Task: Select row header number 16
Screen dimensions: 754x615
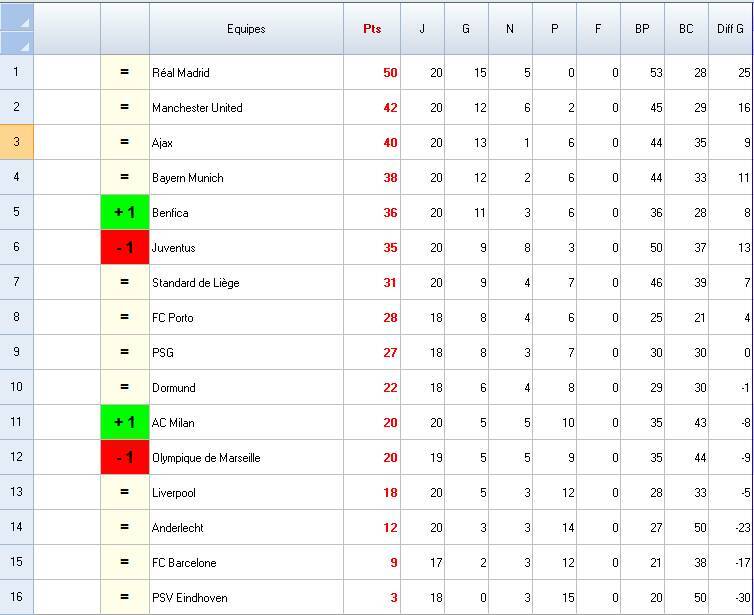Action: pos(17,597)
